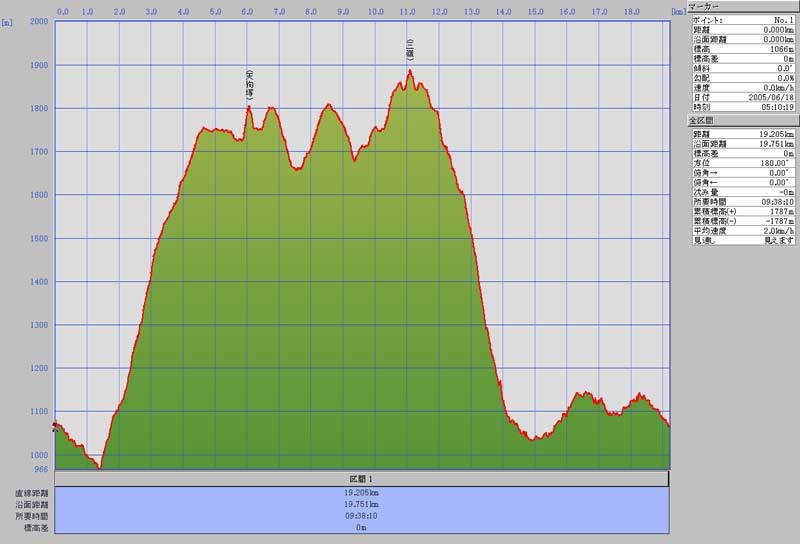Click the 平均速度 2.0km/h row
800x544 pixels.
pos(743,230)
